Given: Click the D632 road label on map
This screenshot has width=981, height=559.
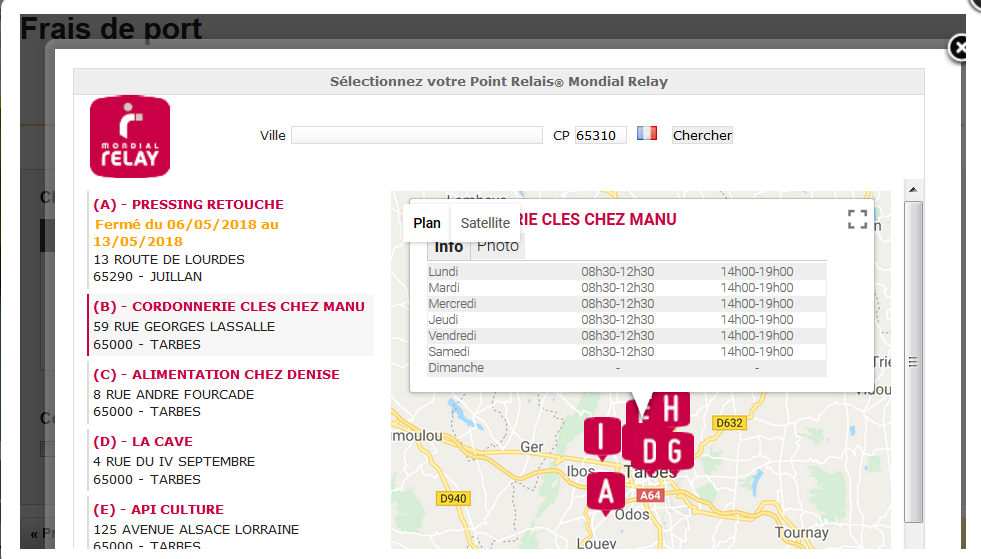Looking at the screenshot, I should (729, 423).
